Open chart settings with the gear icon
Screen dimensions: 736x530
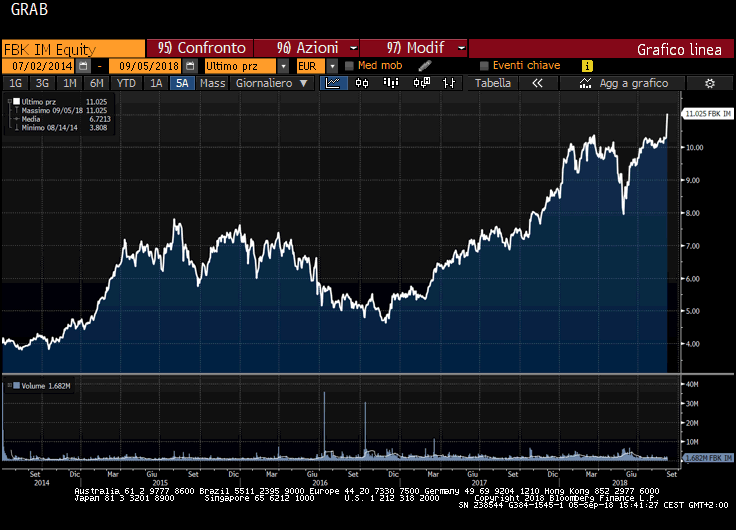click(x=709, y=84)
